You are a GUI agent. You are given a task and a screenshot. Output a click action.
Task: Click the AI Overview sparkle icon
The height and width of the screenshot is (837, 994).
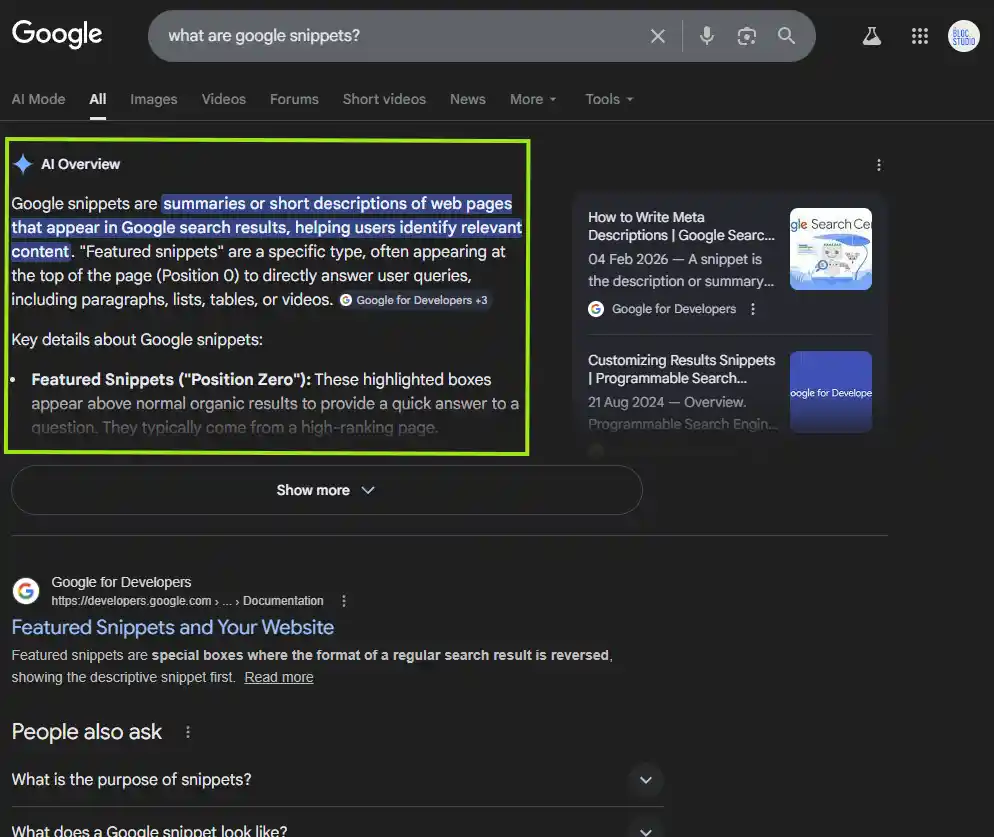[x=23, y=163]
